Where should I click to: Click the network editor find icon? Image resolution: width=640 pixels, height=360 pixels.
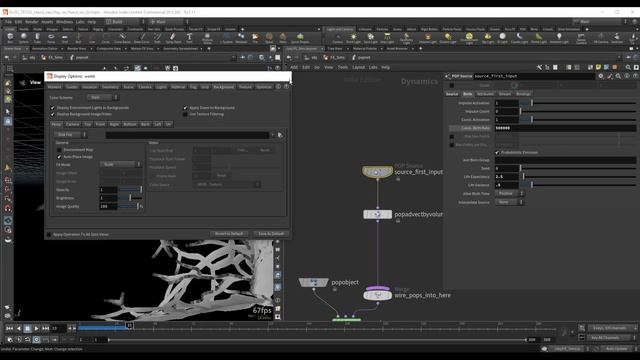point(628,67)
